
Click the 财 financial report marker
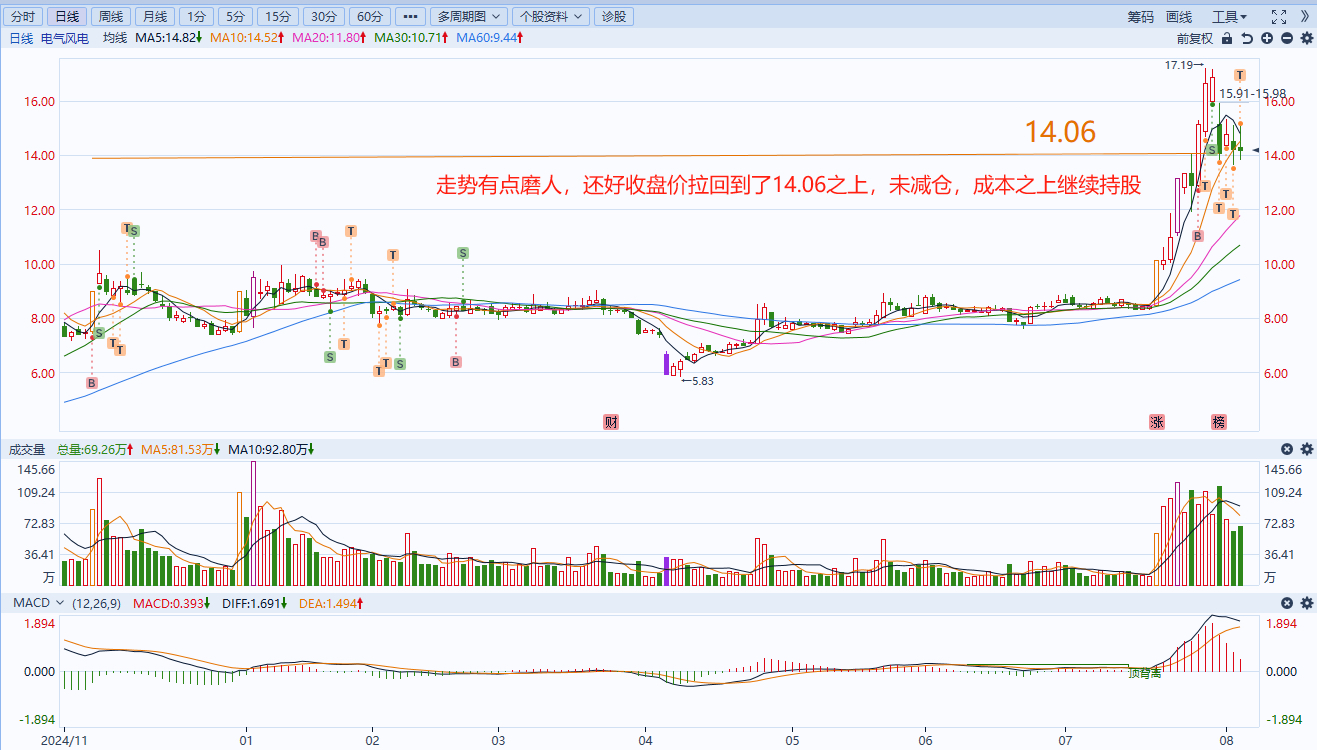coord(611,422)
